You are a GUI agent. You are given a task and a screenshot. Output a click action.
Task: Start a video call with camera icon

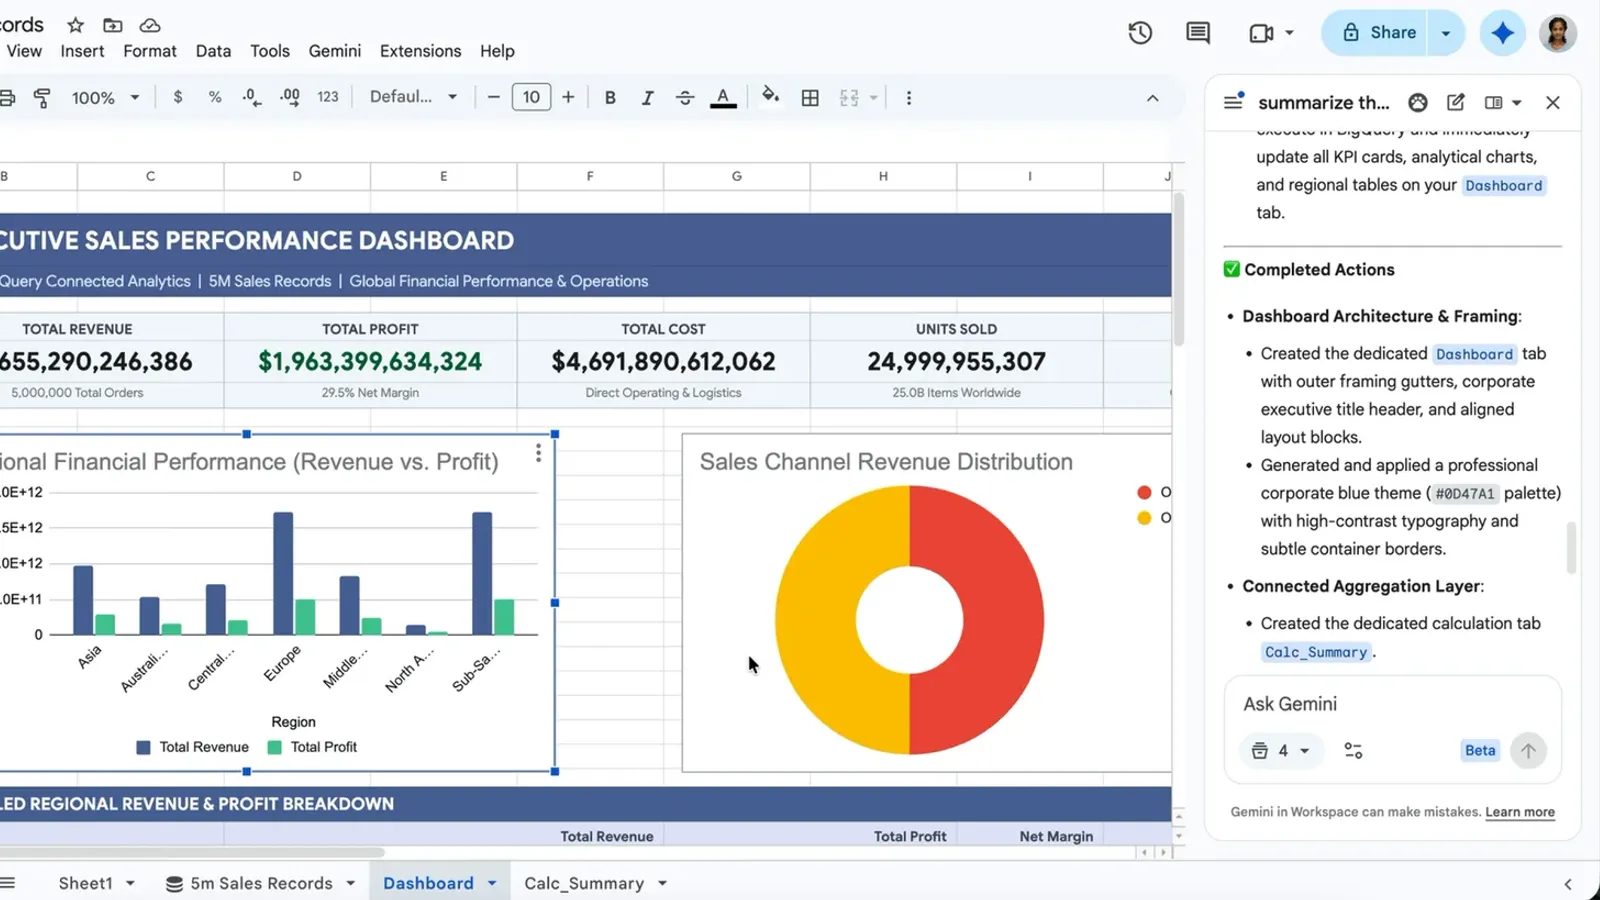(1262, 33)
